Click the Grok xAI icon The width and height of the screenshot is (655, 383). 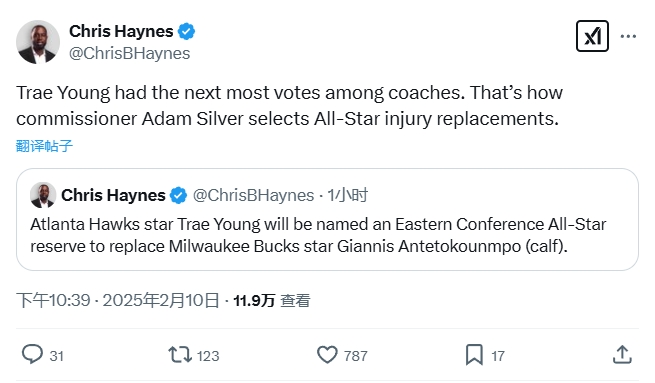(592, 36)
